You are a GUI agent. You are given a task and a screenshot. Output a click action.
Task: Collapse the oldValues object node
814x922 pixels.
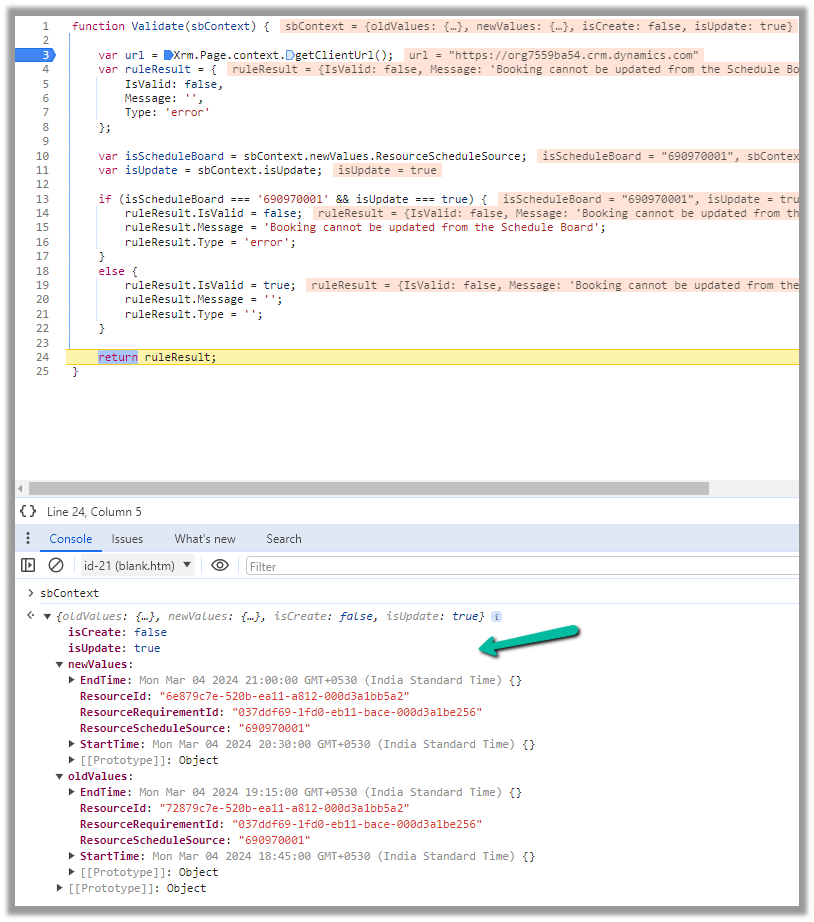[60, 776]
